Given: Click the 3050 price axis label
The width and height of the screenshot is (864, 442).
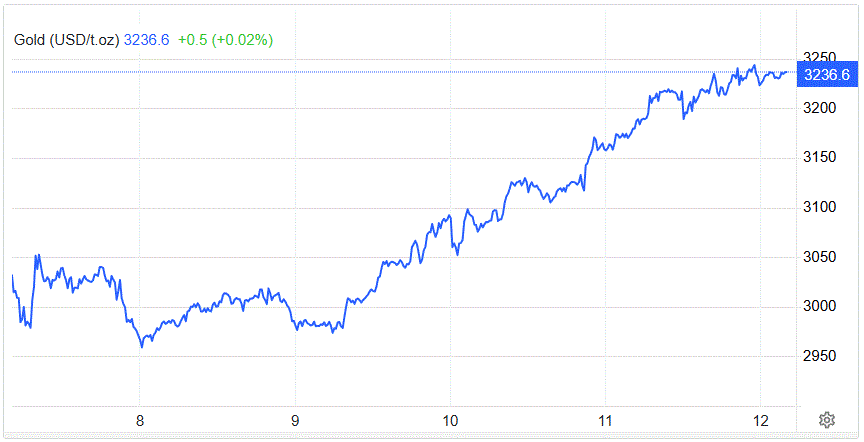Looking at the screenshot, I should (820, 257).
